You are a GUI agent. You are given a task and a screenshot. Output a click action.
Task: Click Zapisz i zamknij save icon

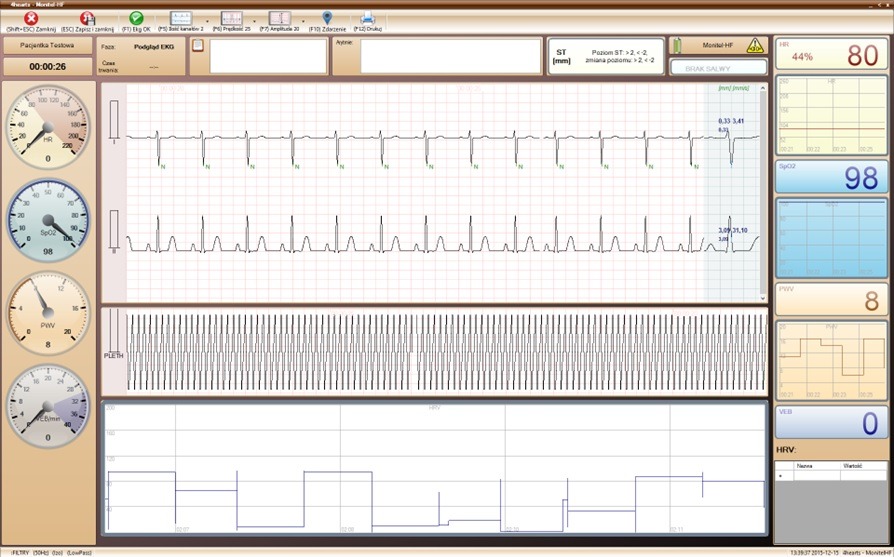click(x=87, y=18)
